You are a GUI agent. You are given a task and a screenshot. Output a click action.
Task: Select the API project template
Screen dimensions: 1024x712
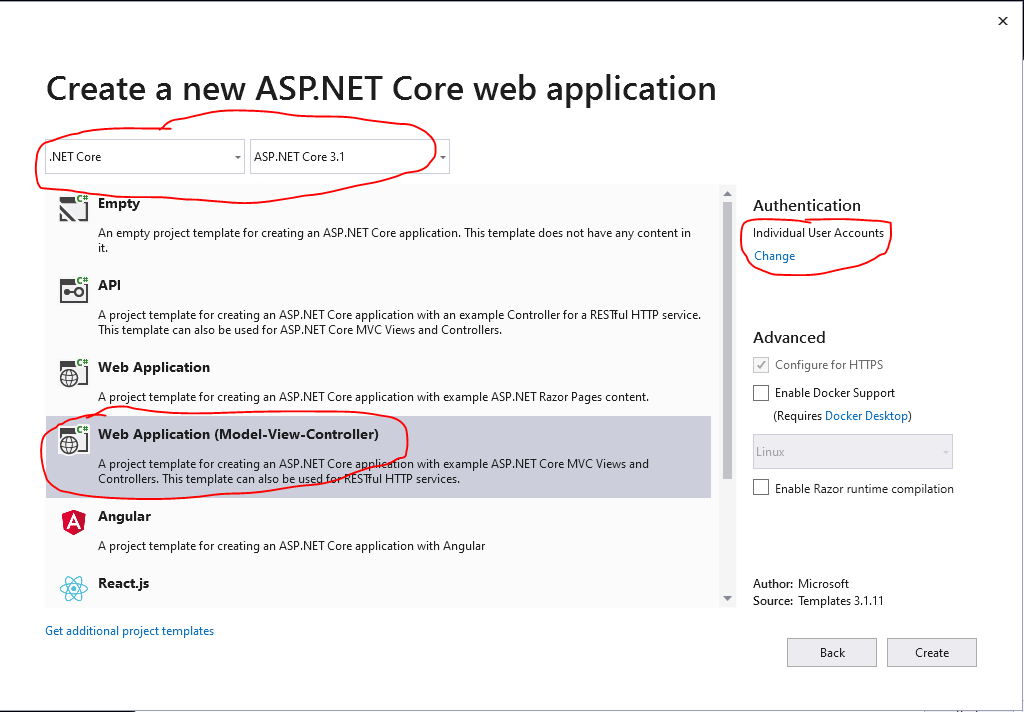coord(378,307)
